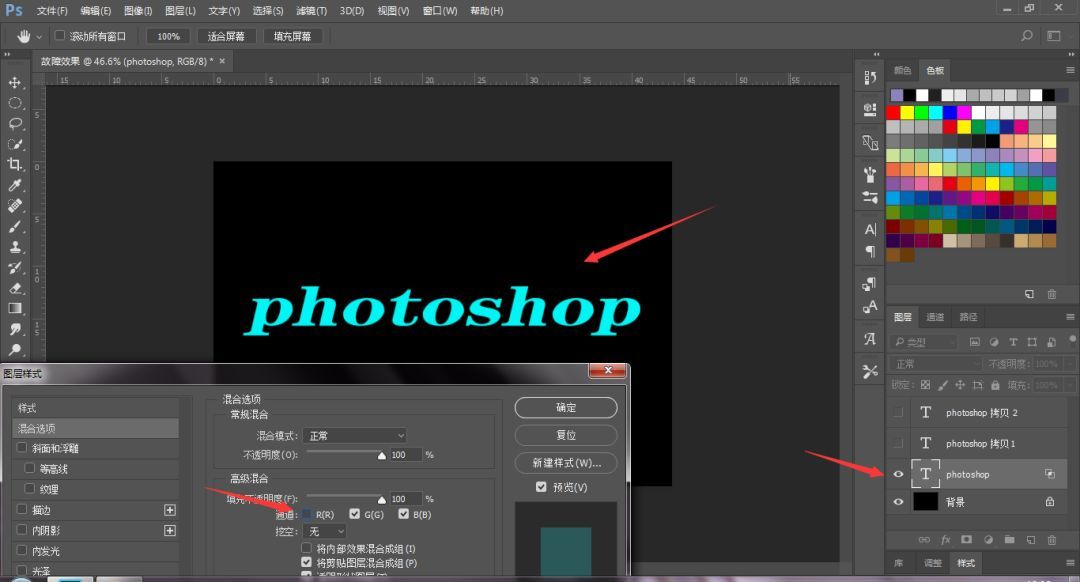Select the Healing Brush tool
The width and height of the screenshot is (1080, 582).
point(14,206)
